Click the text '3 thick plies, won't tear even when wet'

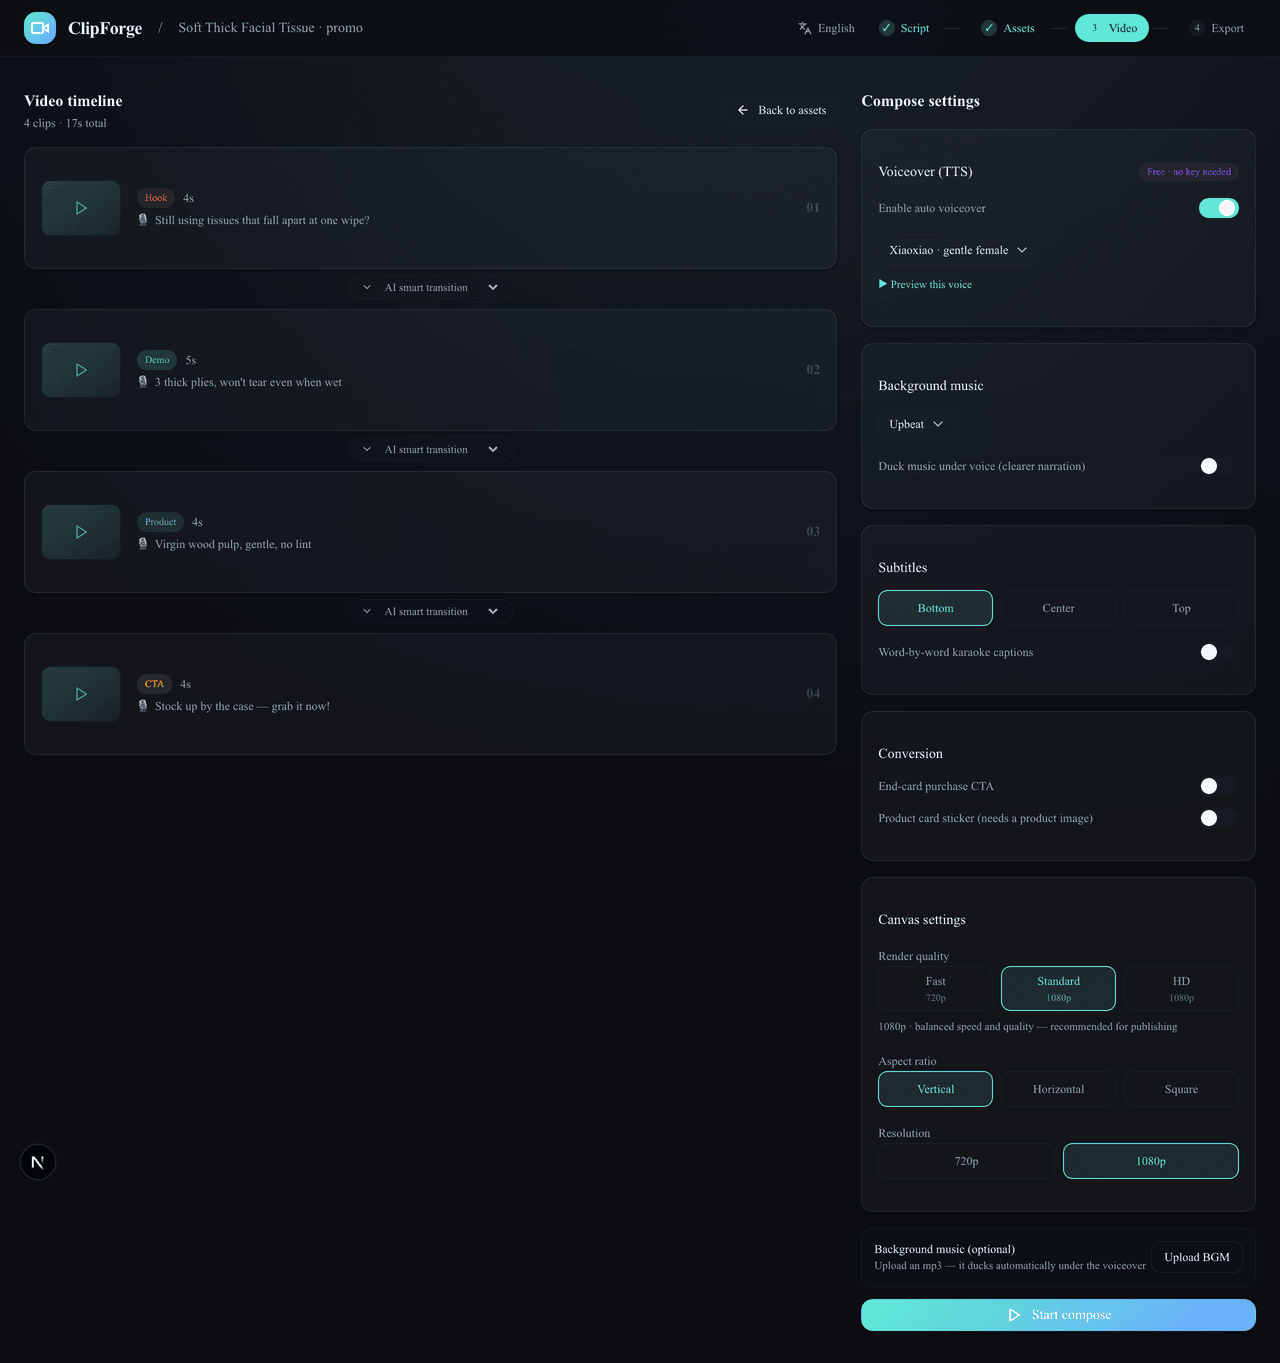(x=248, y=382)
